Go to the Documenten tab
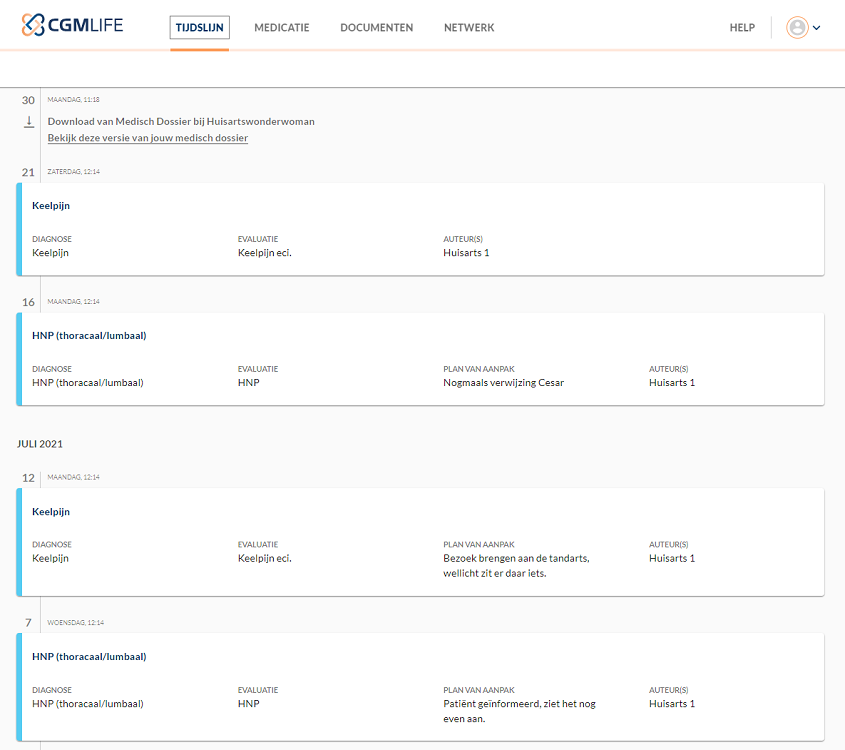This screenshot has height=750, width=845. tap(376, 28)
